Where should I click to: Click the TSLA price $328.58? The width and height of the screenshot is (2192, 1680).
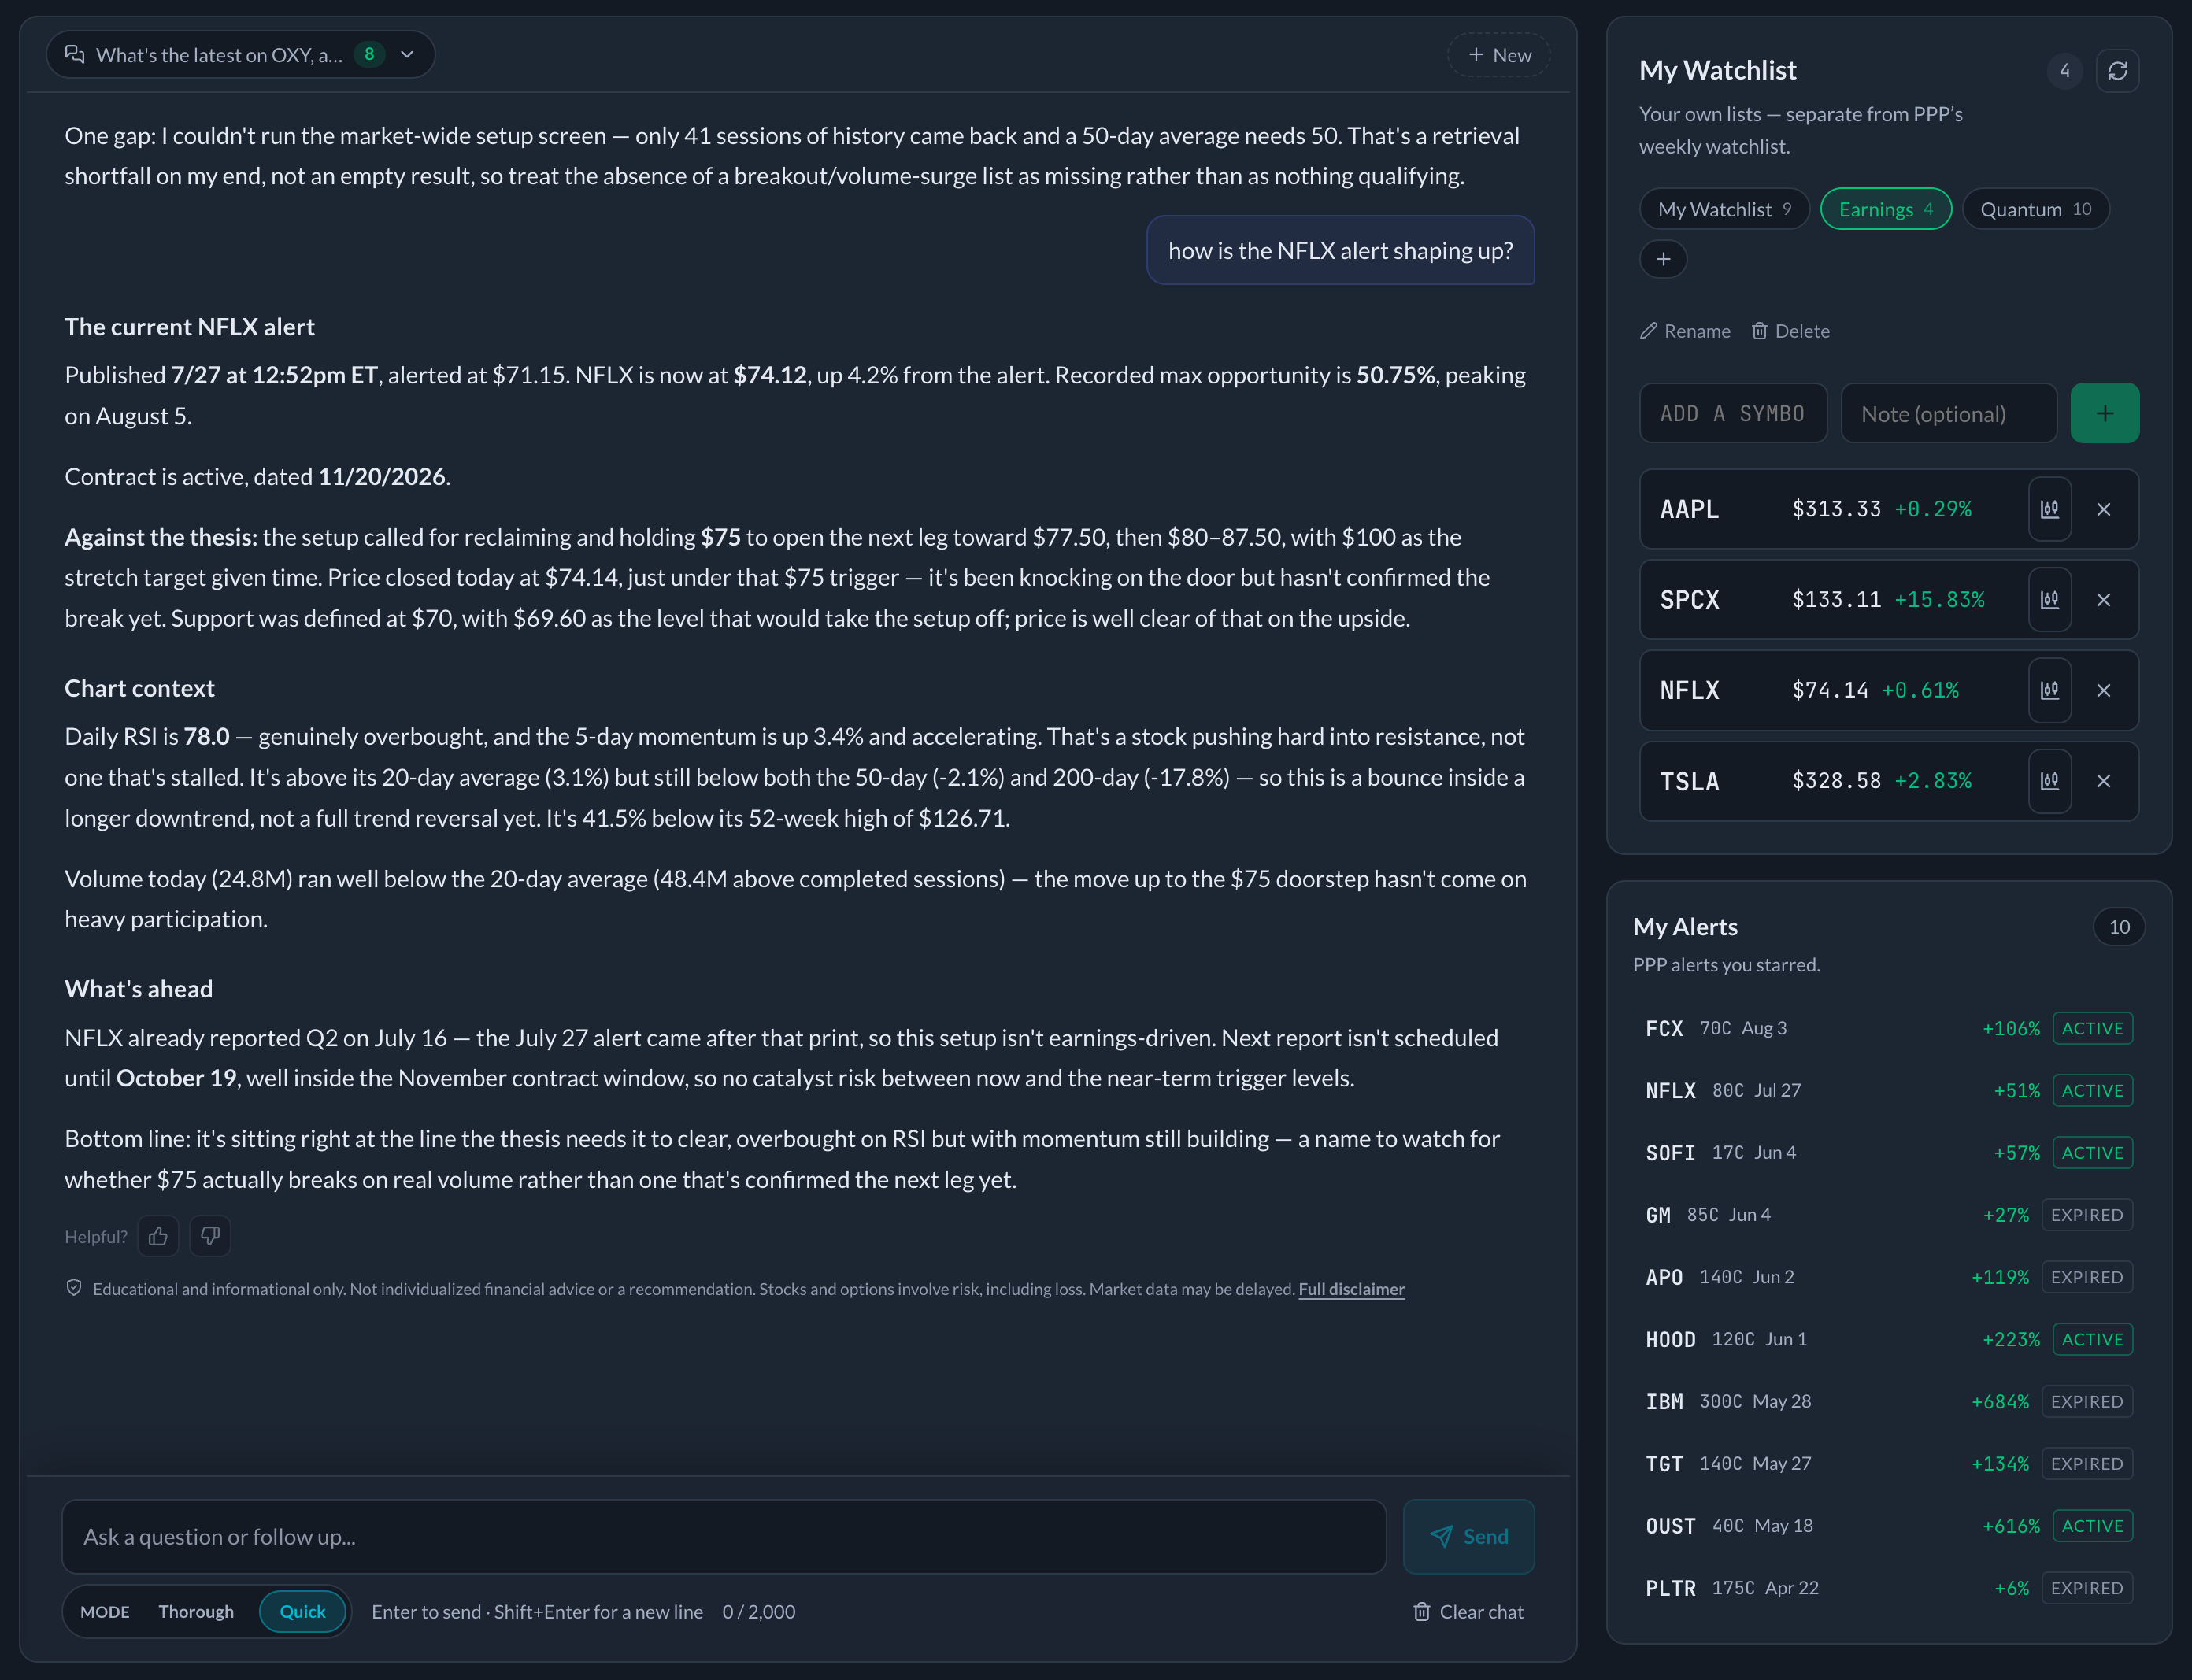(x=1836, y=781)
